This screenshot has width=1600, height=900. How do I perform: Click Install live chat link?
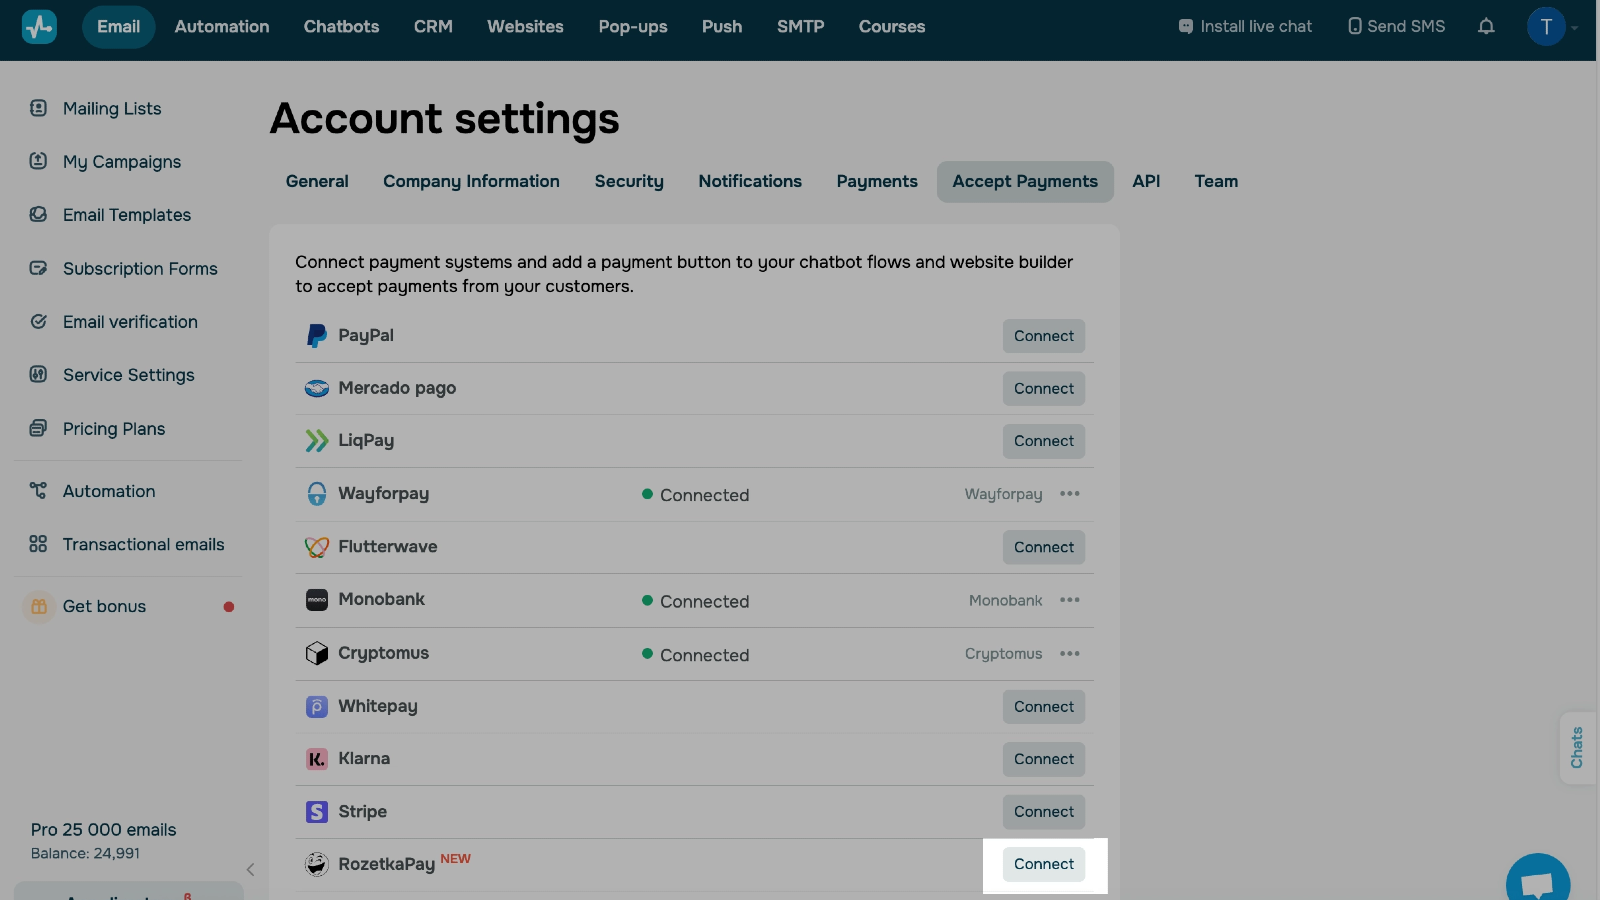pyautogui.click(x=1245, y=27)
